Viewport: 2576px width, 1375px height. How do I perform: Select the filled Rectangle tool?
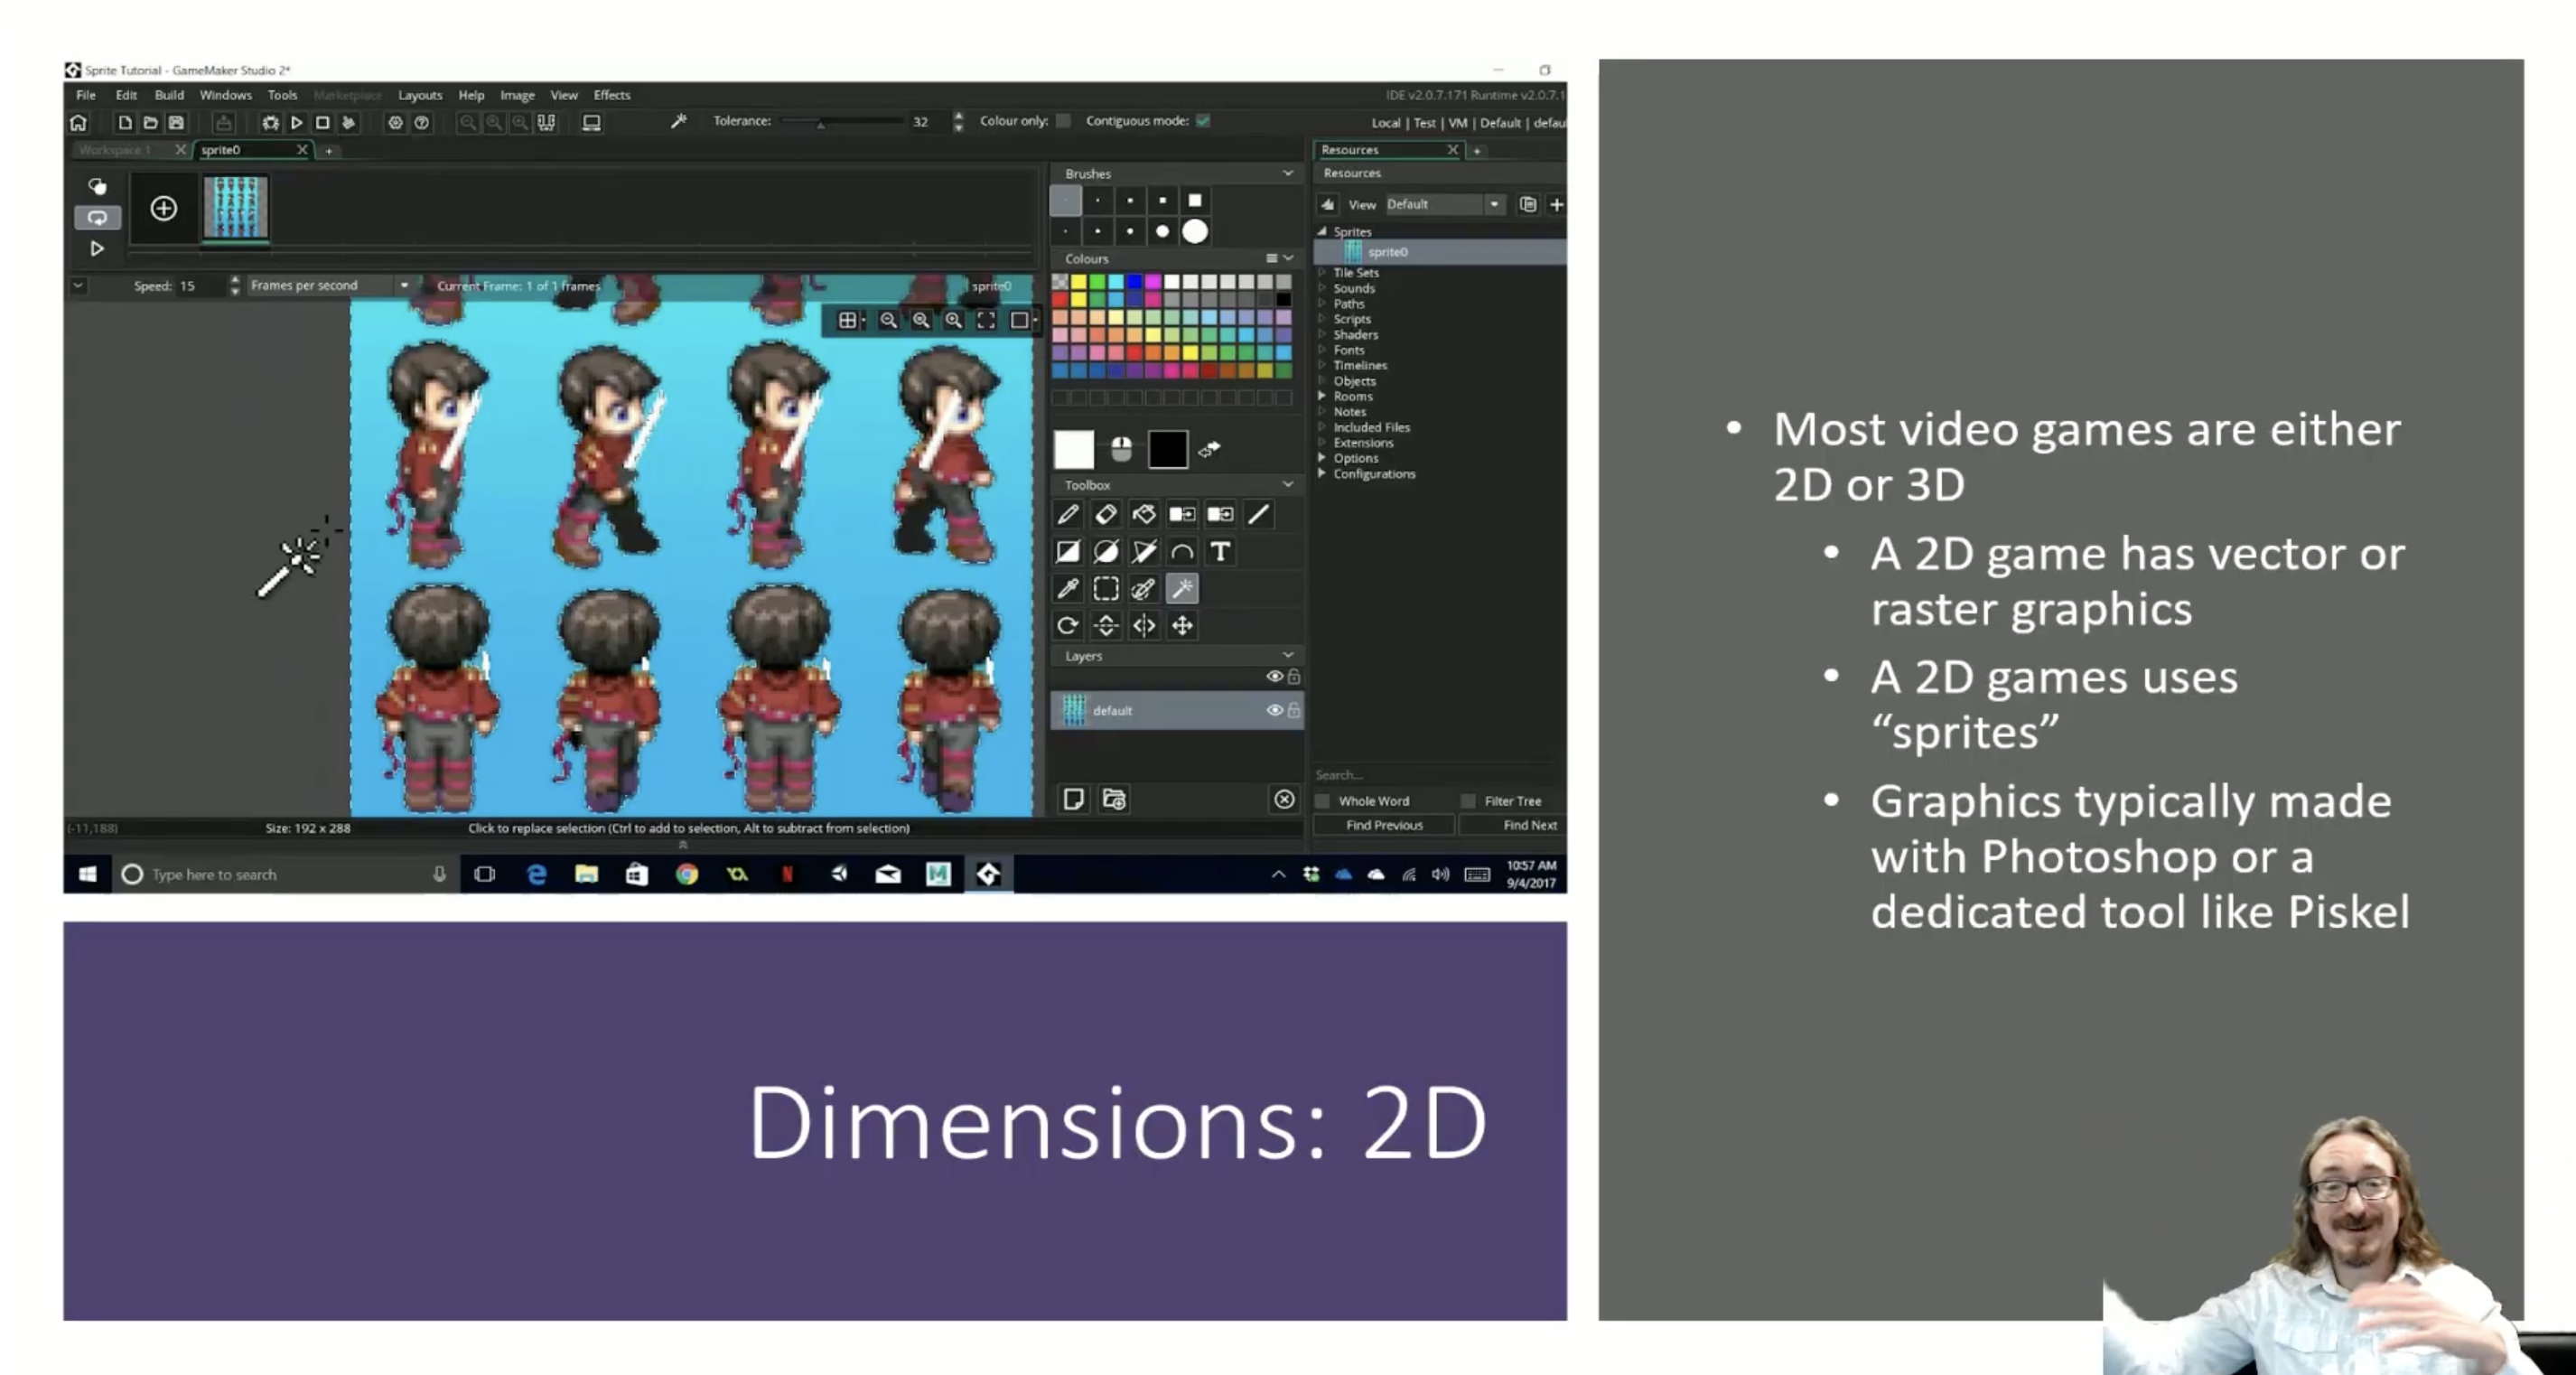(x=1068, y=552)
